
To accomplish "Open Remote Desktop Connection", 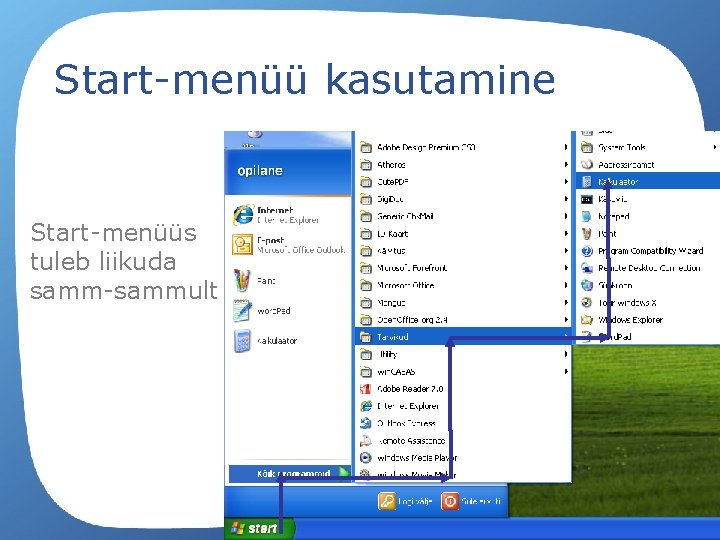I will point(648,268).
